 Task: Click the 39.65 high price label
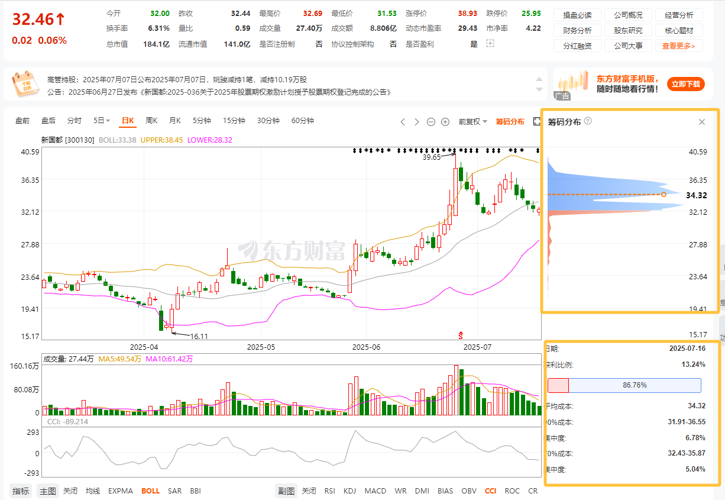pyautogui.click(x=431, y=157)
